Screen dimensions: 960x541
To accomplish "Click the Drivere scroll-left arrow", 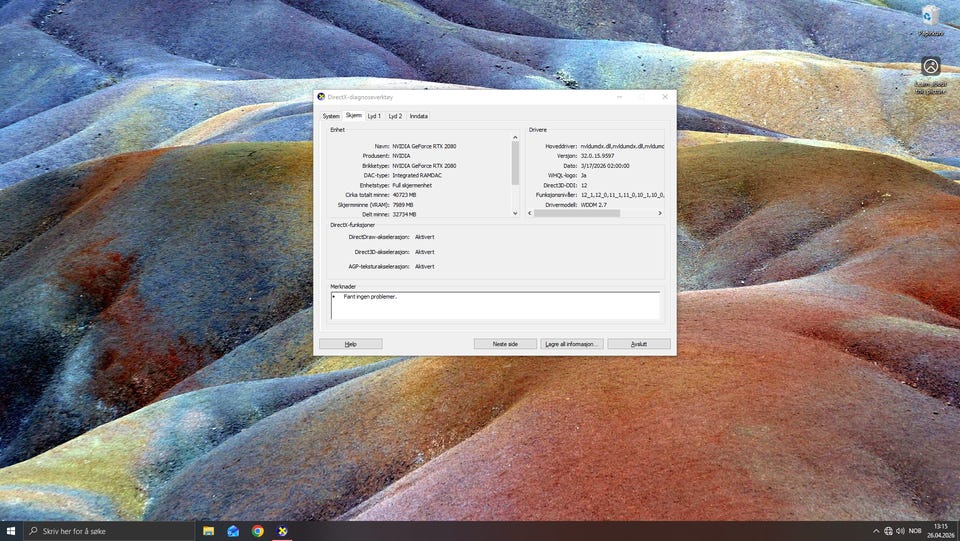I will pos(530,213).
